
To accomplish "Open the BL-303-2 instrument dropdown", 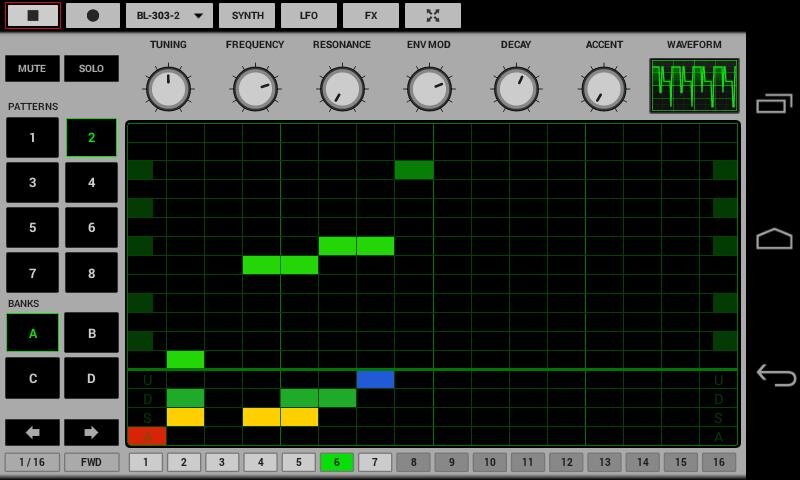I will [169, 16].
